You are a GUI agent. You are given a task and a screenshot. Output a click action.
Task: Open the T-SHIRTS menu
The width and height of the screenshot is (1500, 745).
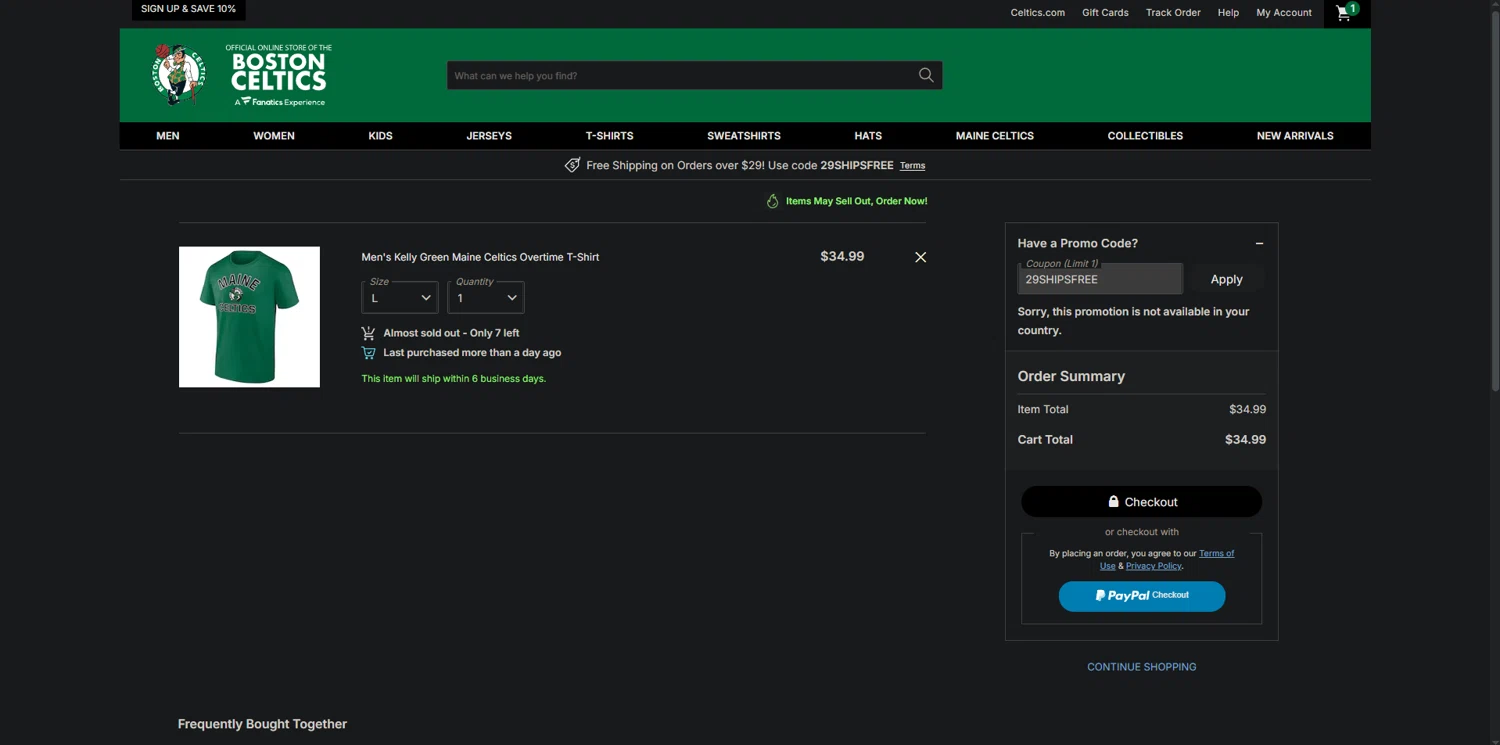tap(610, 136)
